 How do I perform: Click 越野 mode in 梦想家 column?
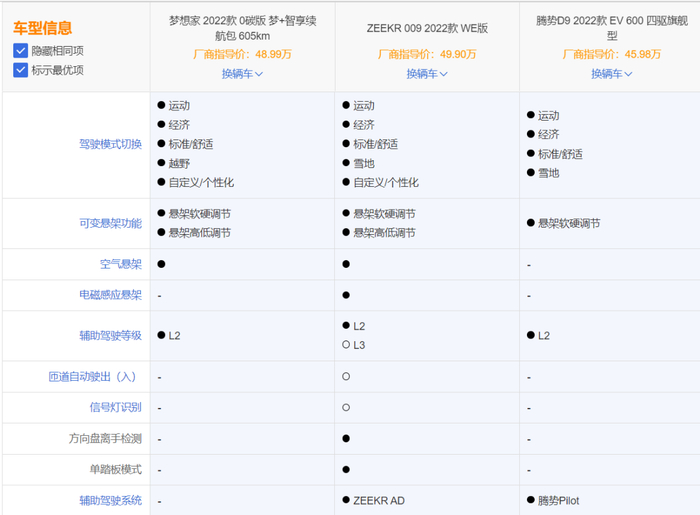[179, 163]
